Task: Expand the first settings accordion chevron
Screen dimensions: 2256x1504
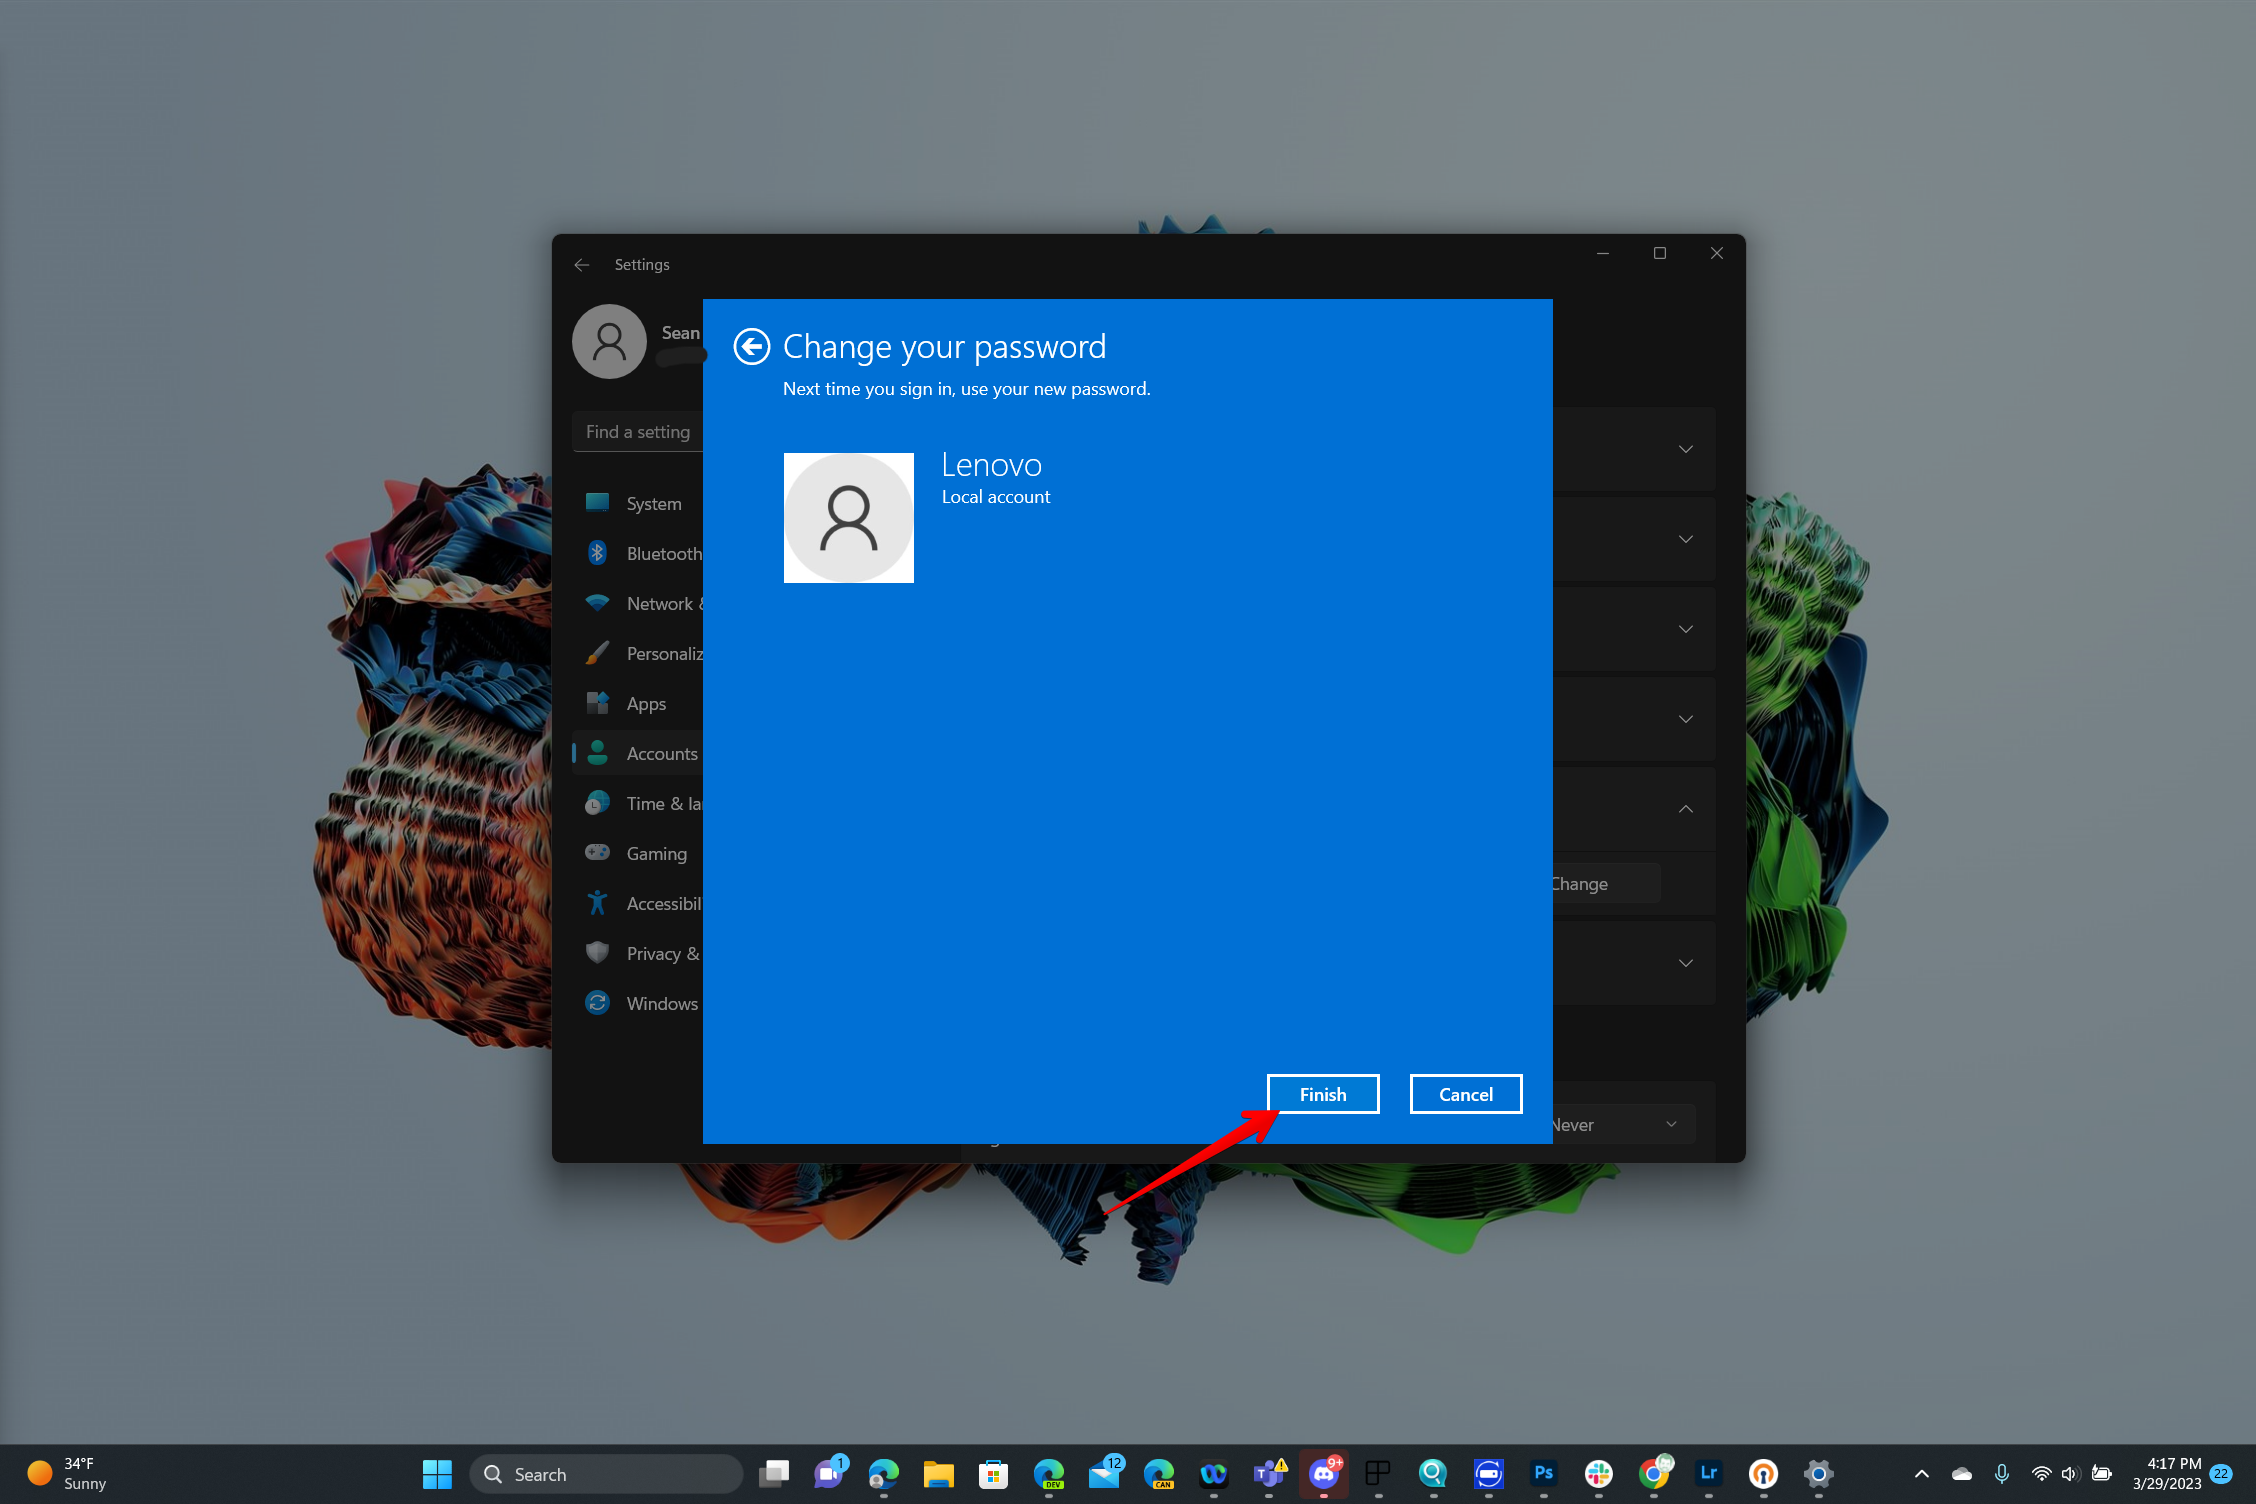Action: (x=1692, y=450)
